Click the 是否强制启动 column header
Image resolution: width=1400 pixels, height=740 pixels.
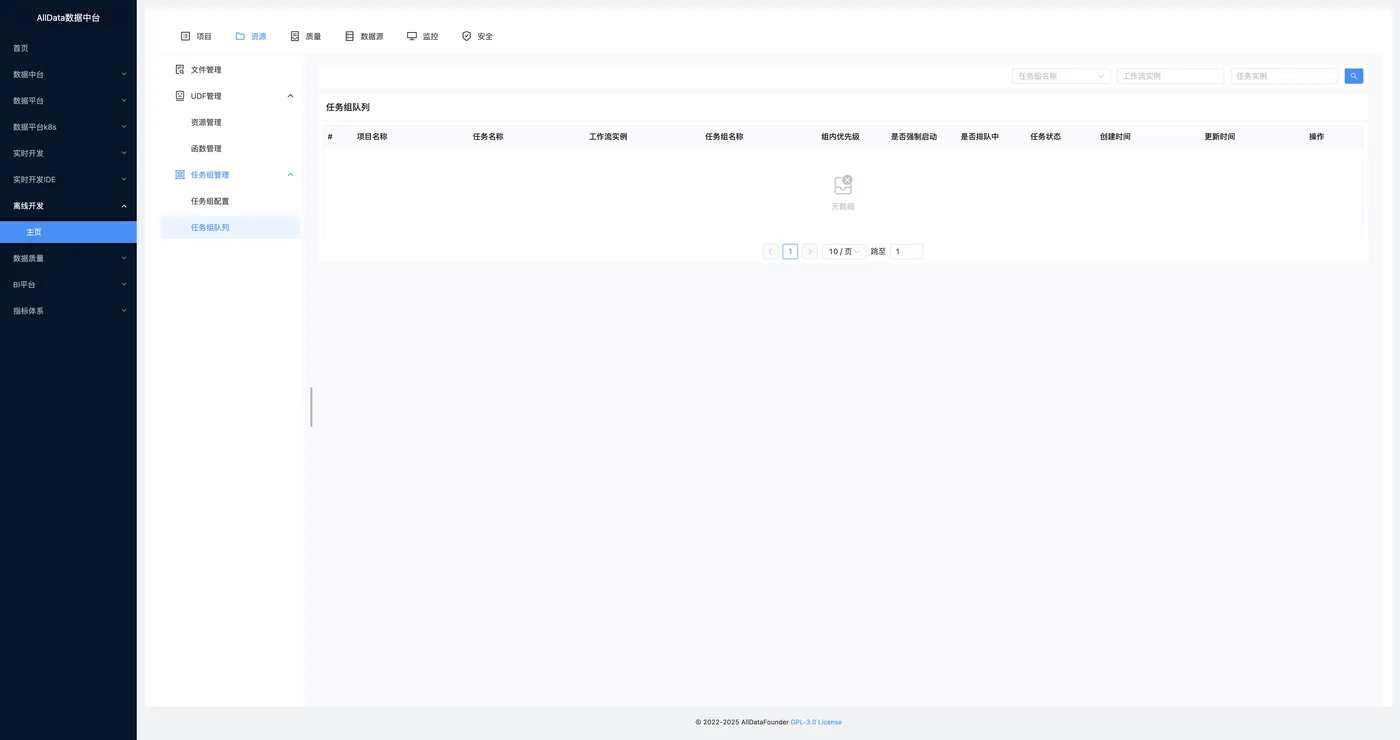(914, 136)
